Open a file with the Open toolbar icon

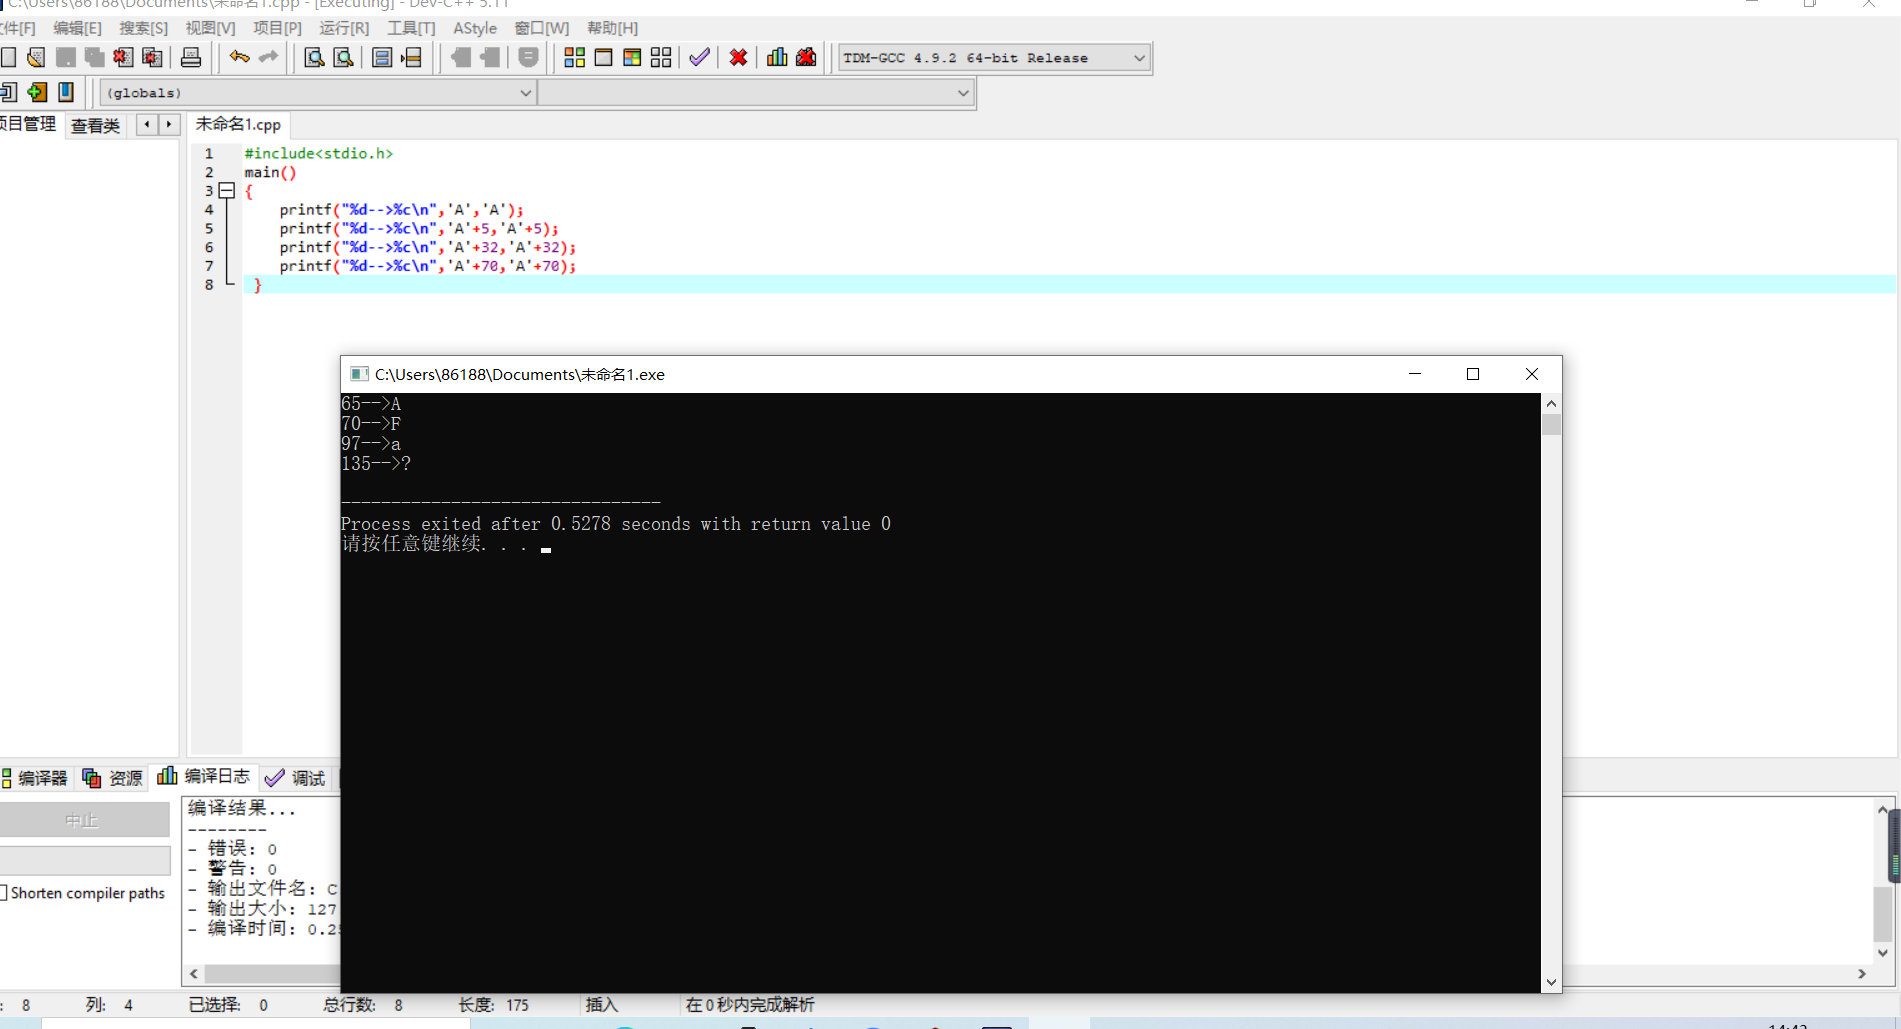coord(36,57)
